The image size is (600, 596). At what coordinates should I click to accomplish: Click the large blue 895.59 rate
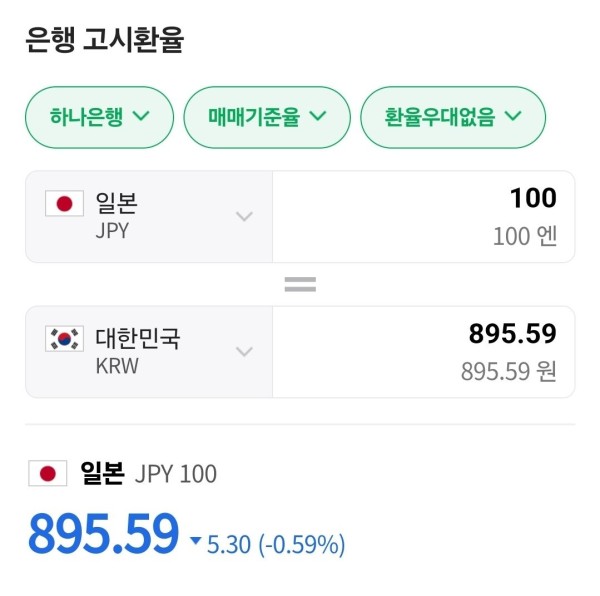(x=103, y=533)
